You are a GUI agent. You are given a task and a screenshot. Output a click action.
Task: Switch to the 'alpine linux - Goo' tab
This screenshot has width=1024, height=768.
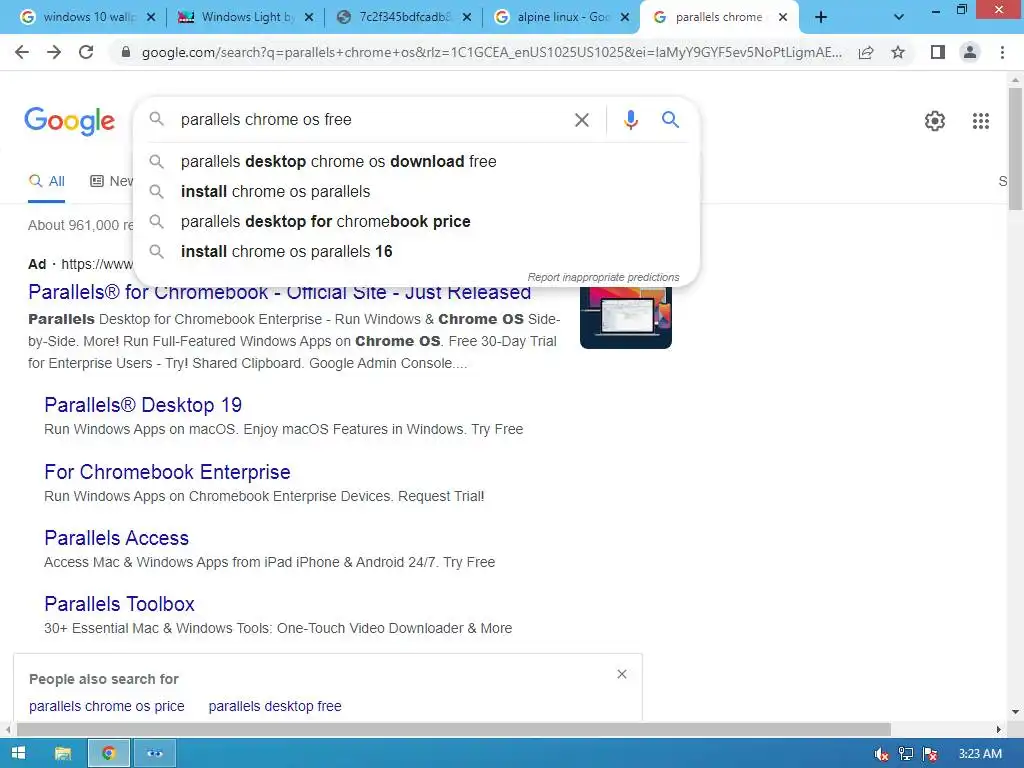tap(561, 17)
